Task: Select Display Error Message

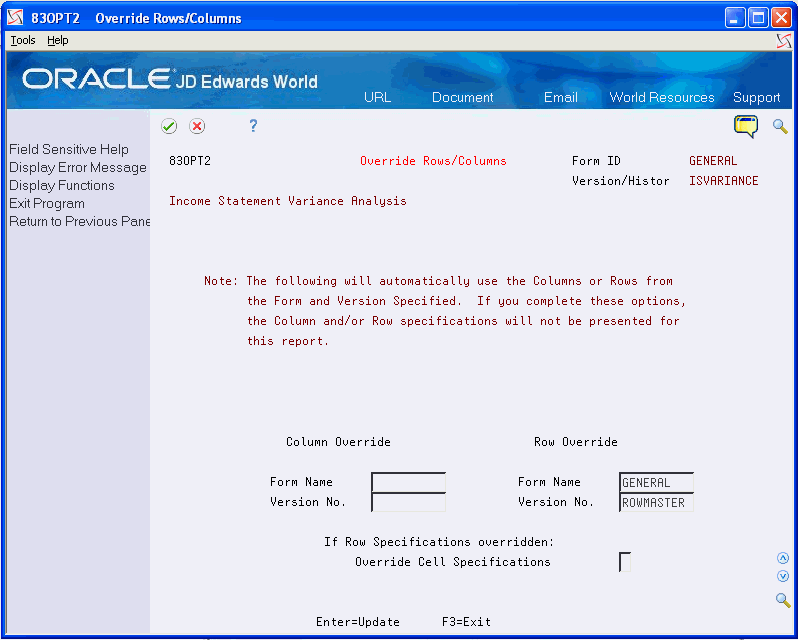Action: (x=78, y=167)
